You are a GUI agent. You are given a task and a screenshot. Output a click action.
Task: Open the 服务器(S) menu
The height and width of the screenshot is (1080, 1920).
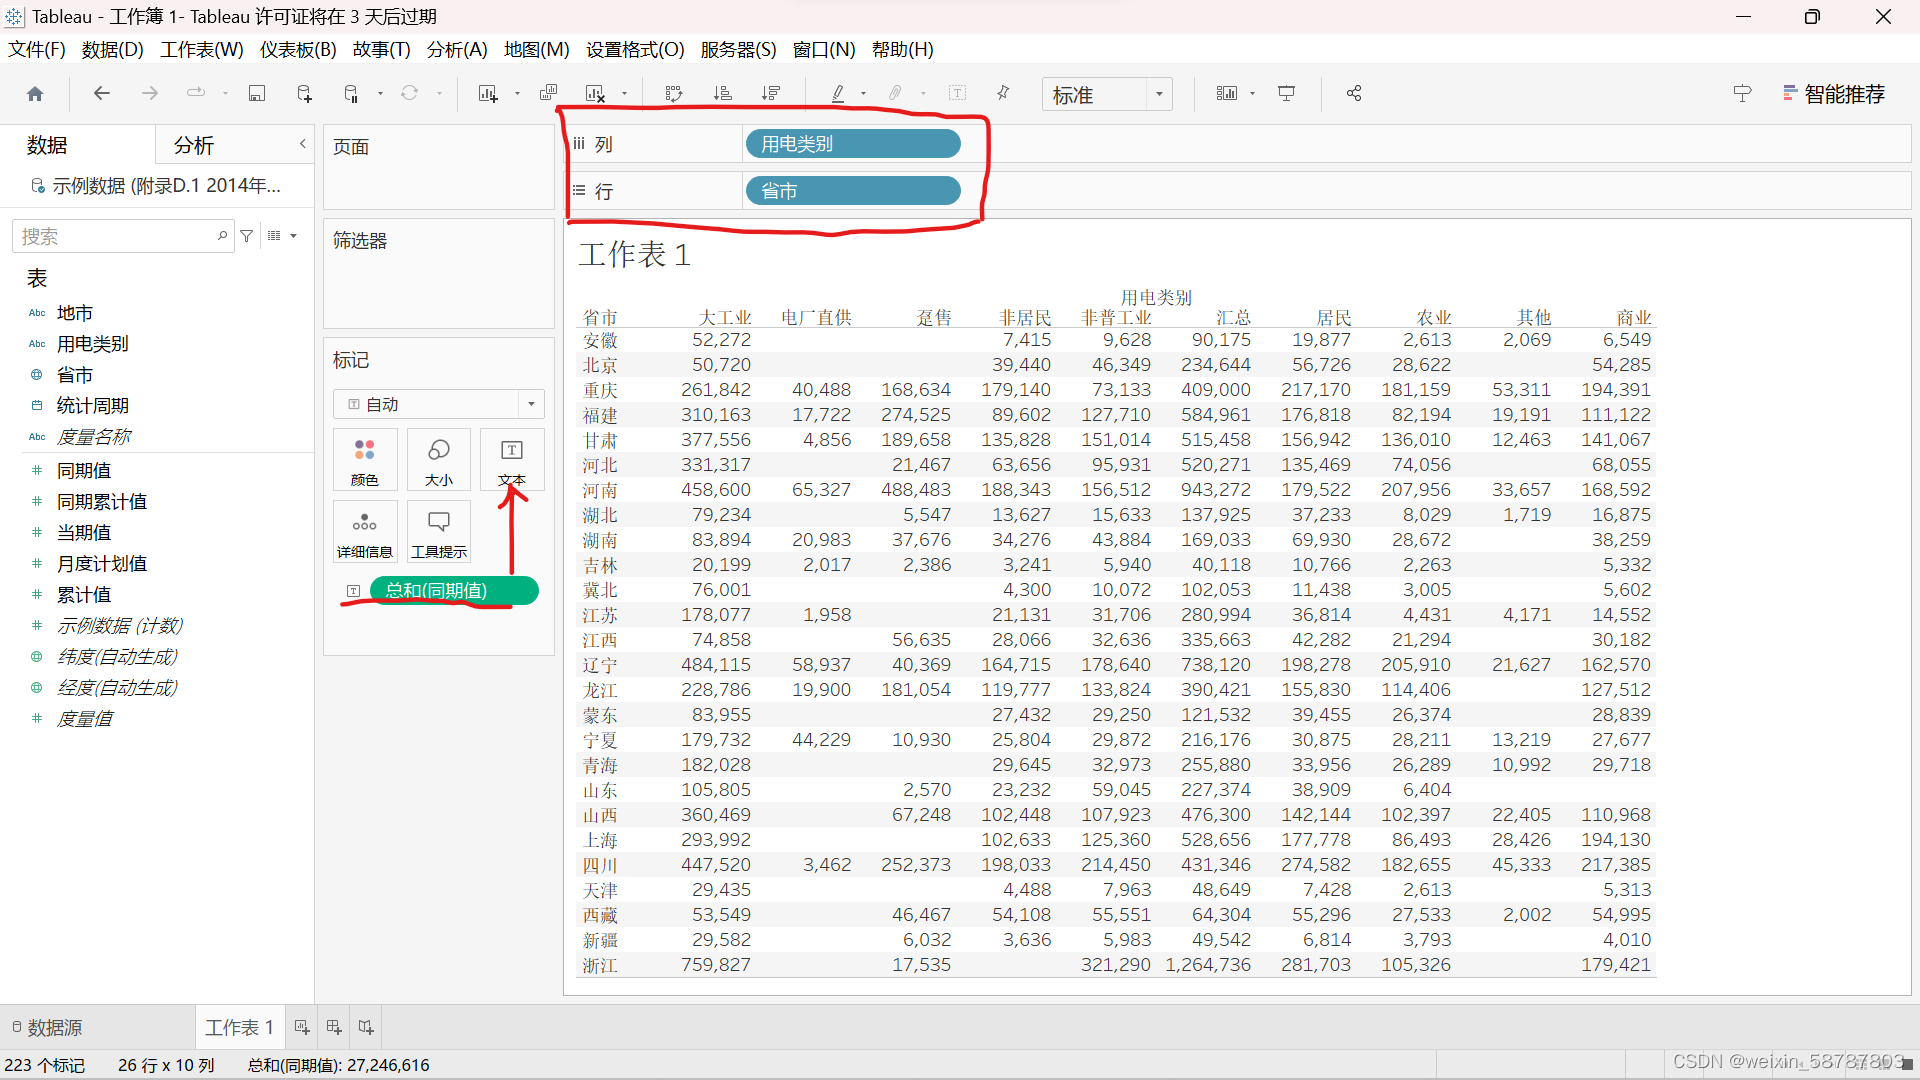(737, 49)
